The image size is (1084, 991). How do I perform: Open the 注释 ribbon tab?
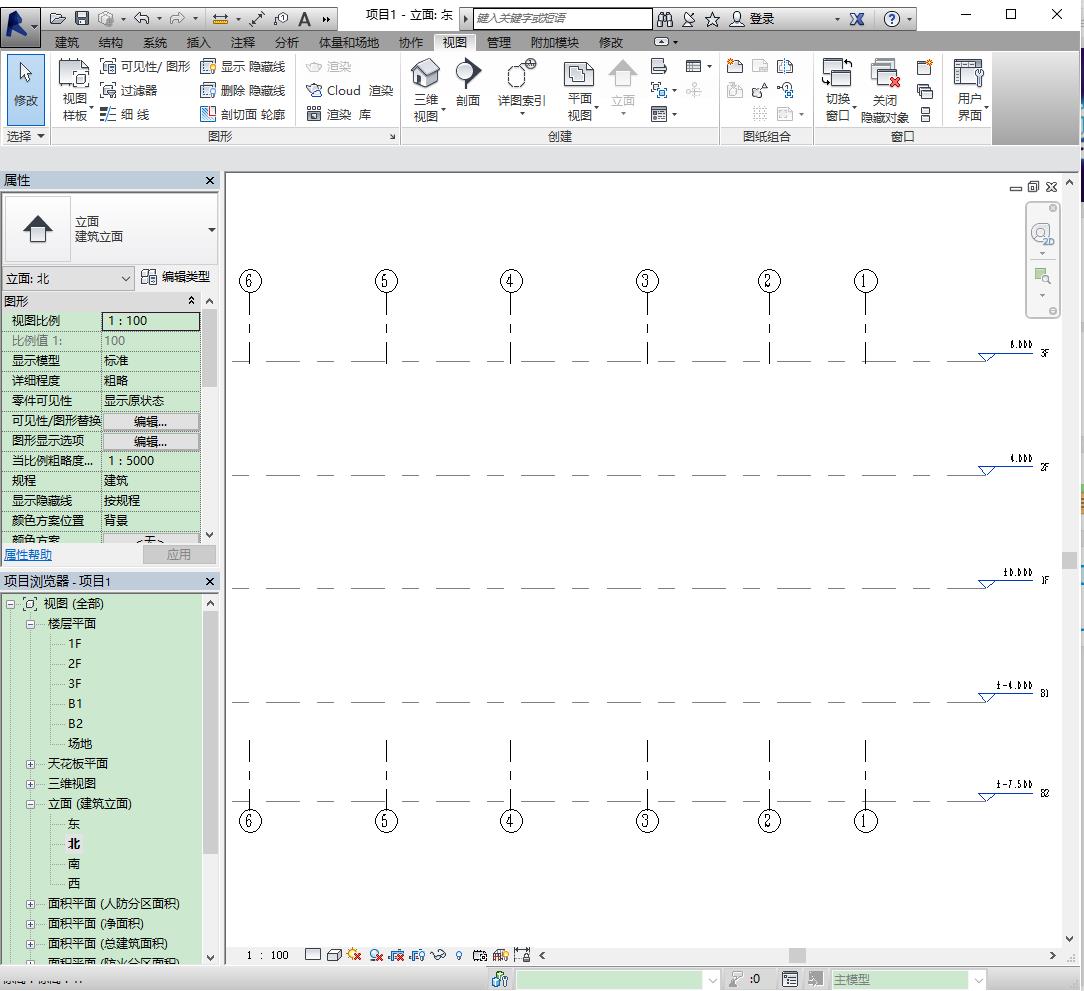(x=243, y=42)
